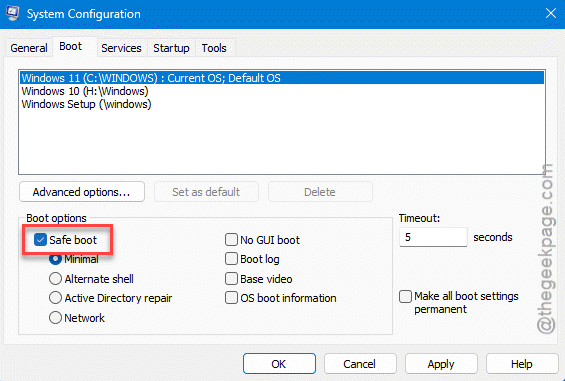Click the Cancel button

(x=360, y=364)
